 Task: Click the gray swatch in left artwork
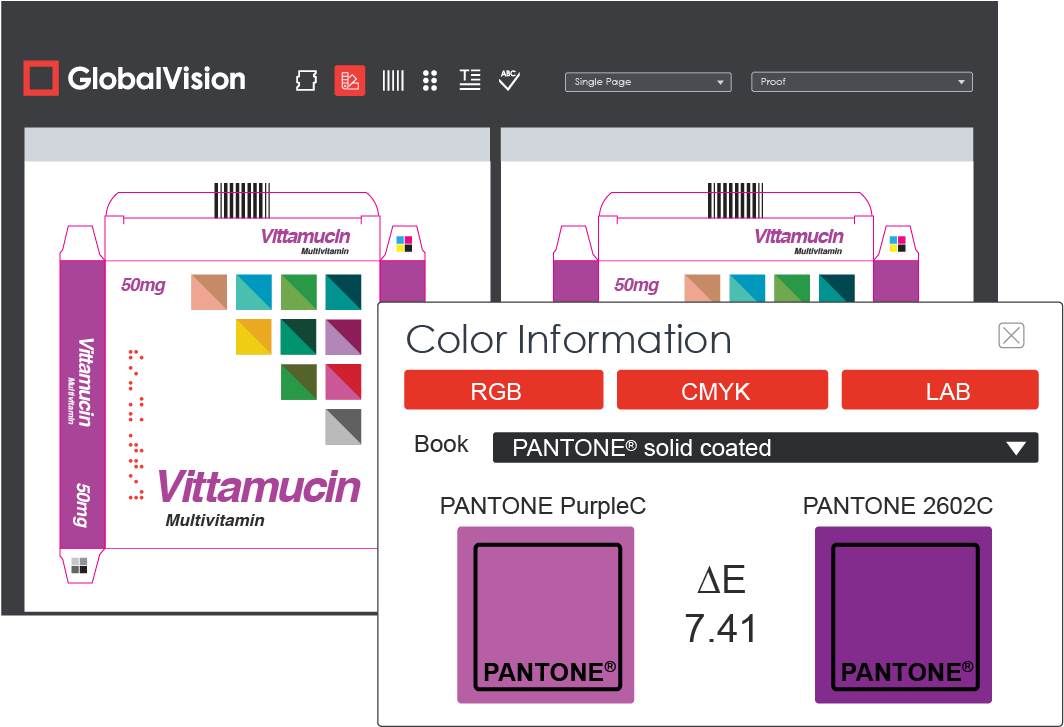pyautogui.click(x=343, y=427)
